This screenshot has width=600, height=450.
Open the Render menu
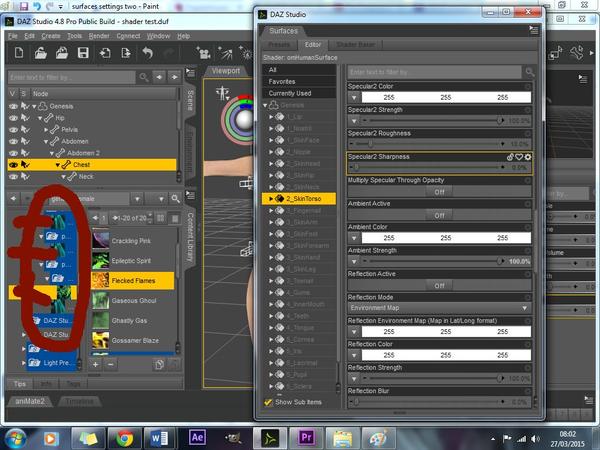pos(99,36)
